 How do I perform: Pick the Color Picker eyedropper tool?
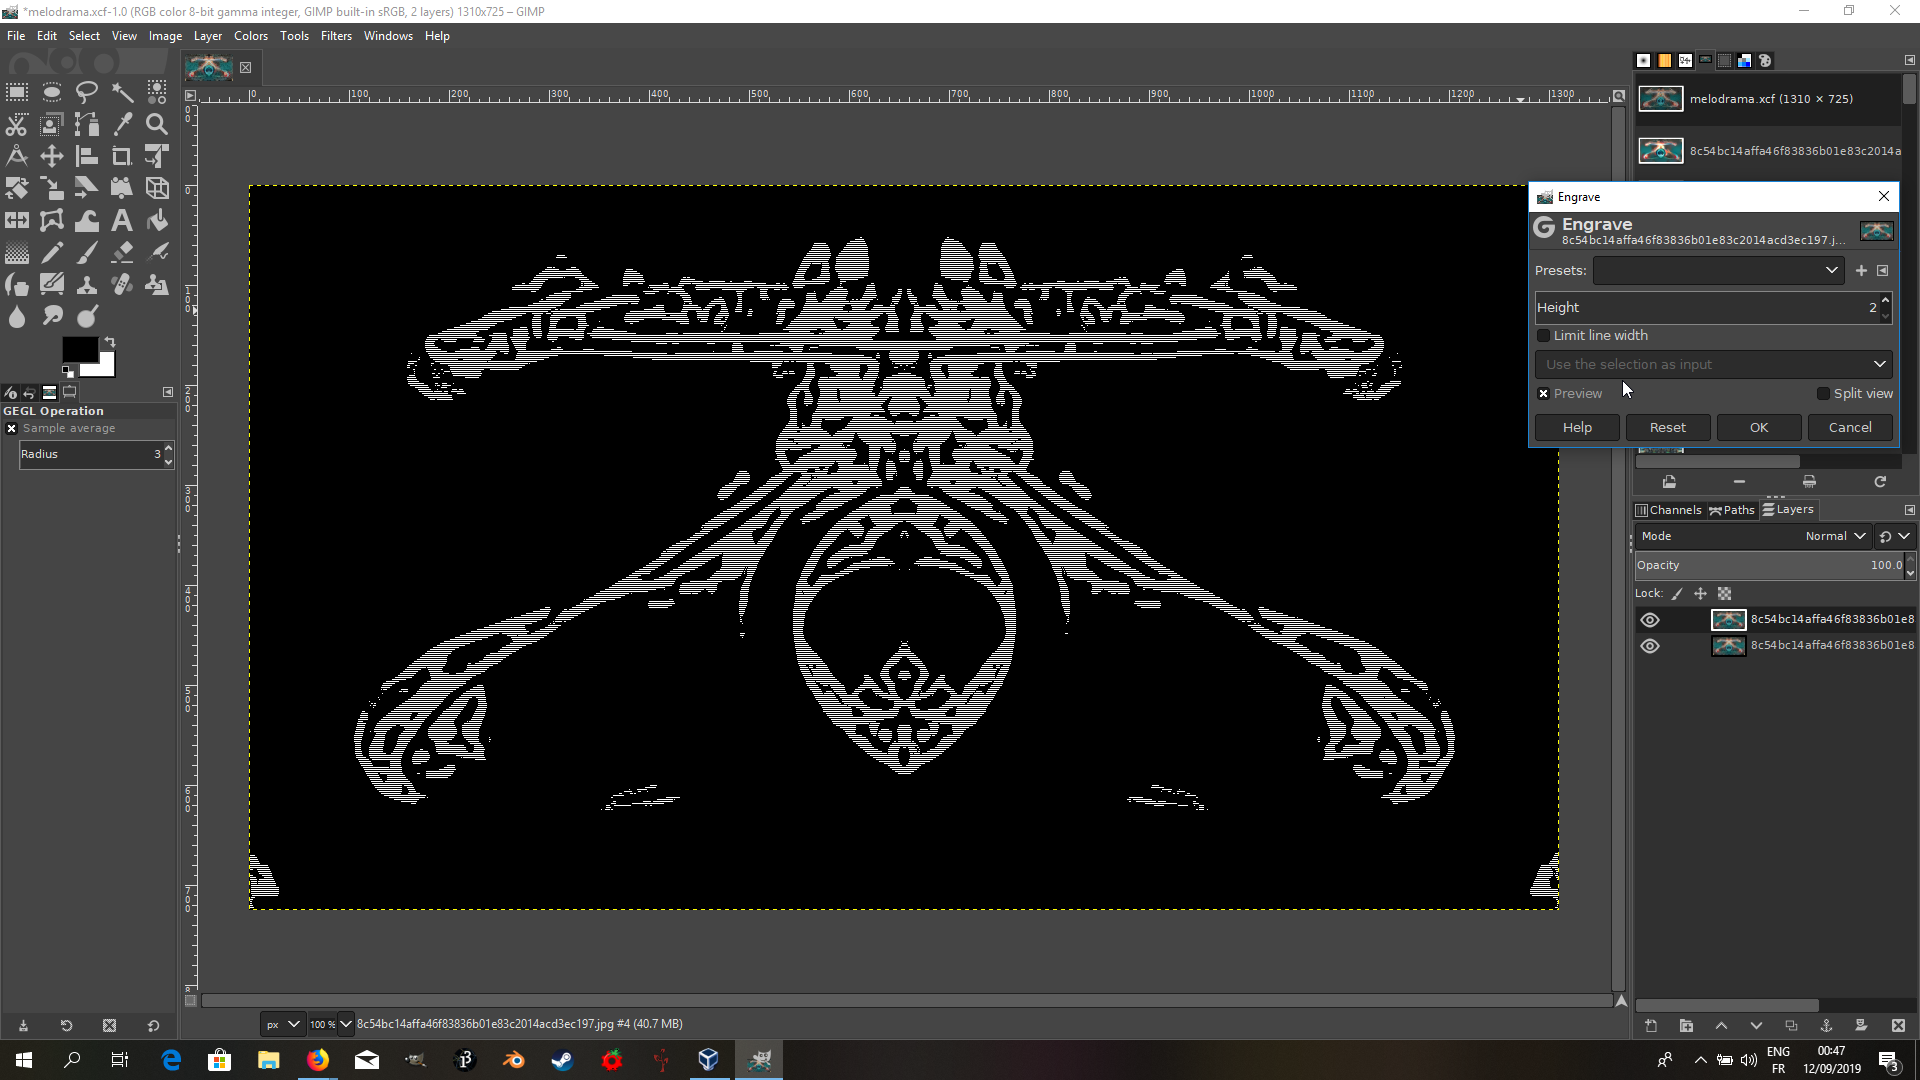[x=122, y=124]
